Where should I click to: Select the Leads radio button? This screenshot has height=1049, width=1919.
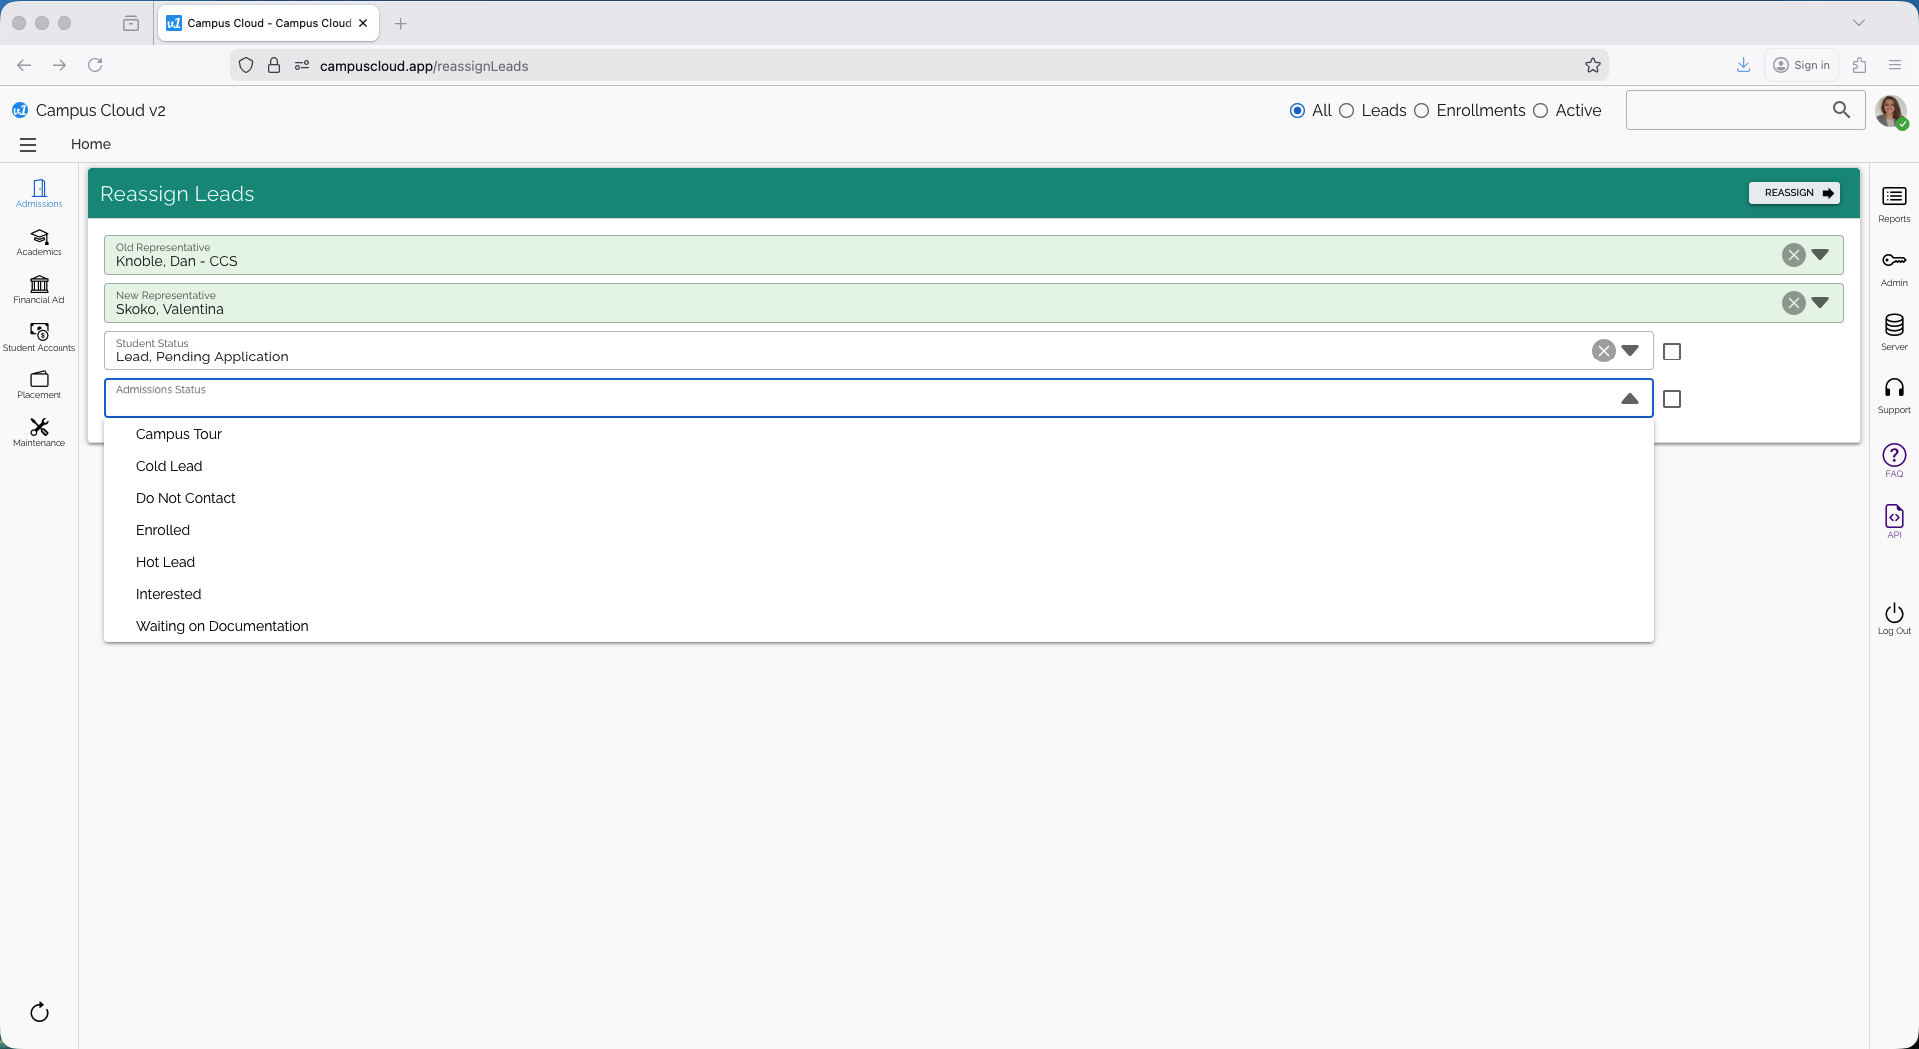coord(1347,111)
